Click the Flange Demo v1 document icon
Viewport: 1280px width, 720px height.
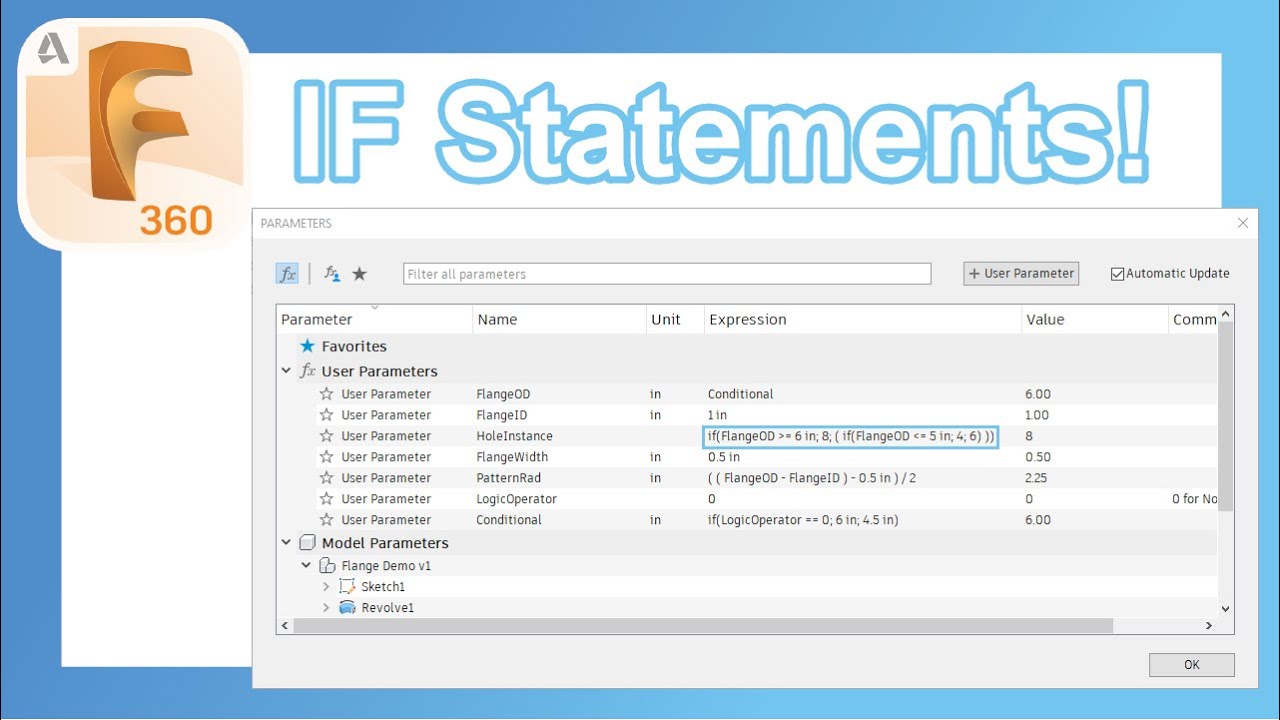point(327,566)
